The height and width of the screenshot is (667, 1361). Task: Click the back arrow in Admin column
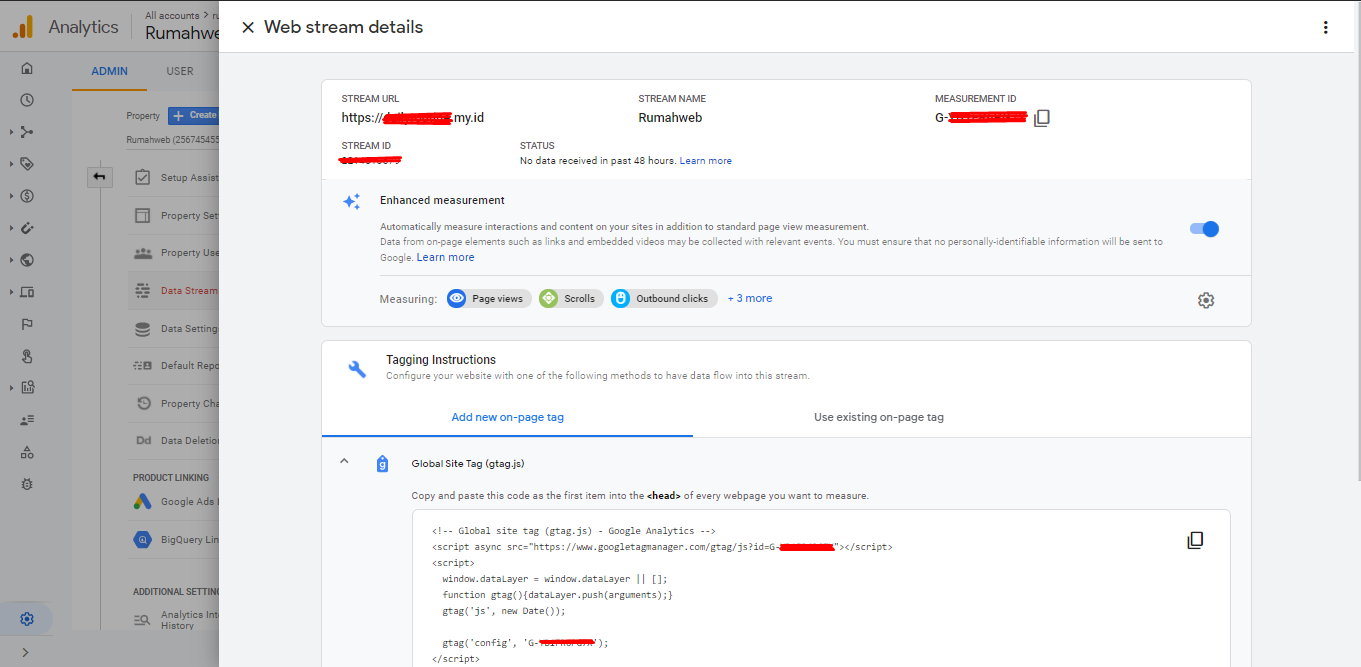pos(99,177)
